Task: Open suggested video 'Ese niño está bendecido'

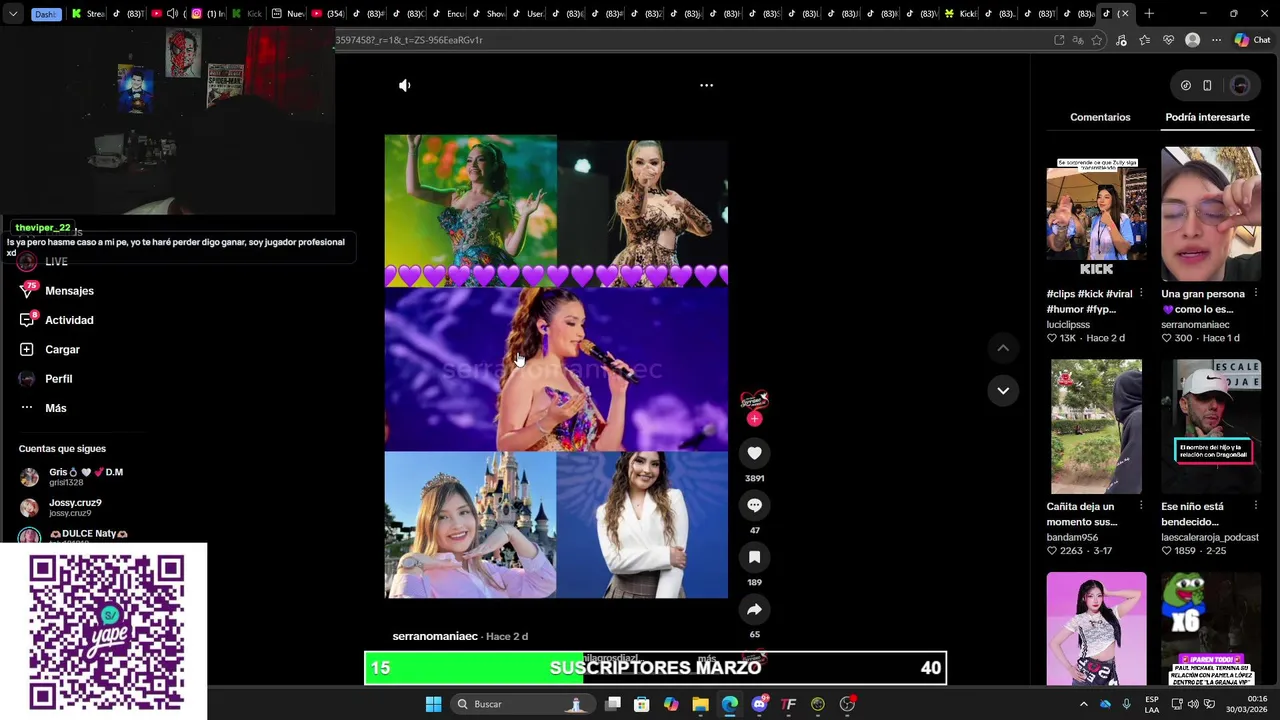Action: 1210,426
